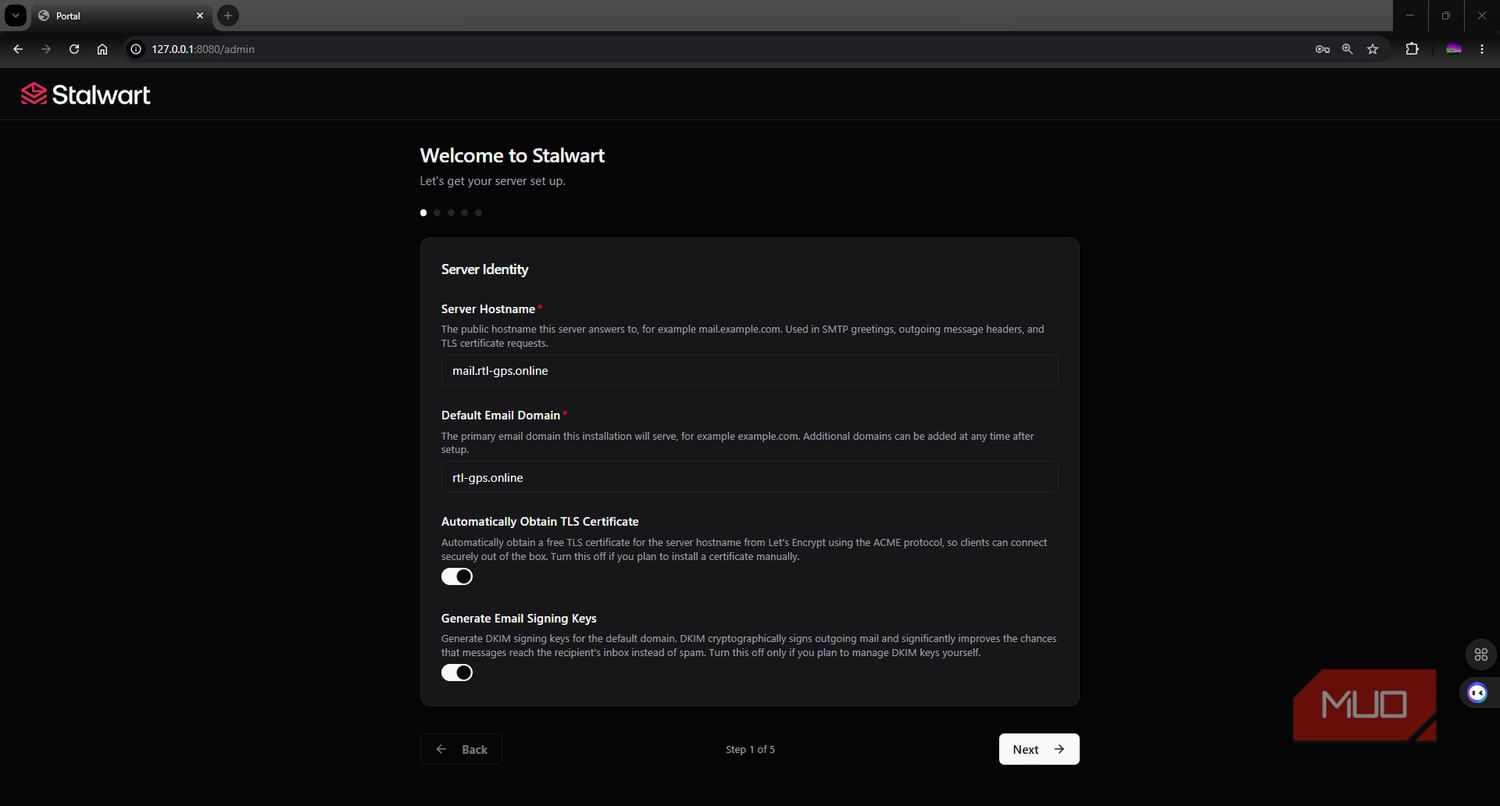The image size is (1500, 806).
Task: Open the browser extensions puzzle icon
Action: (x=1412, y=49)
